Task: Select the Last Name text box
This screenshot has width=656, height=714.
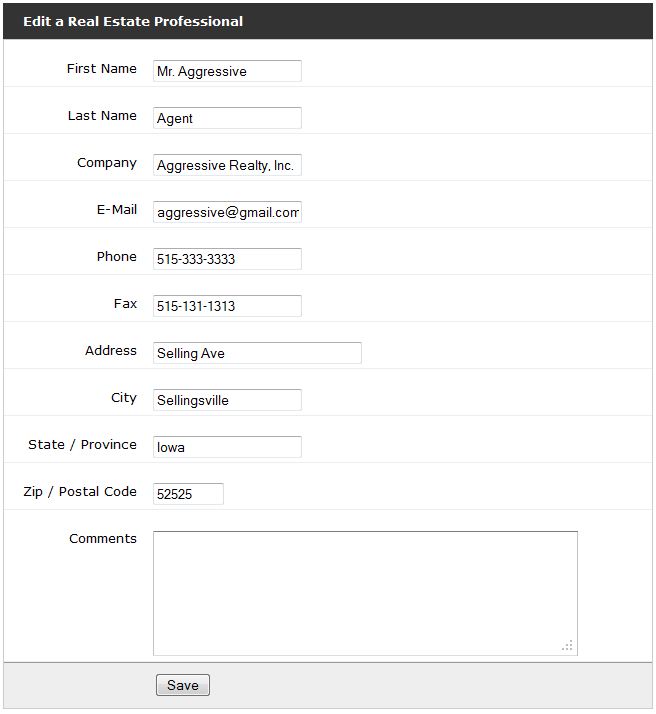Action: coord(227,118)
